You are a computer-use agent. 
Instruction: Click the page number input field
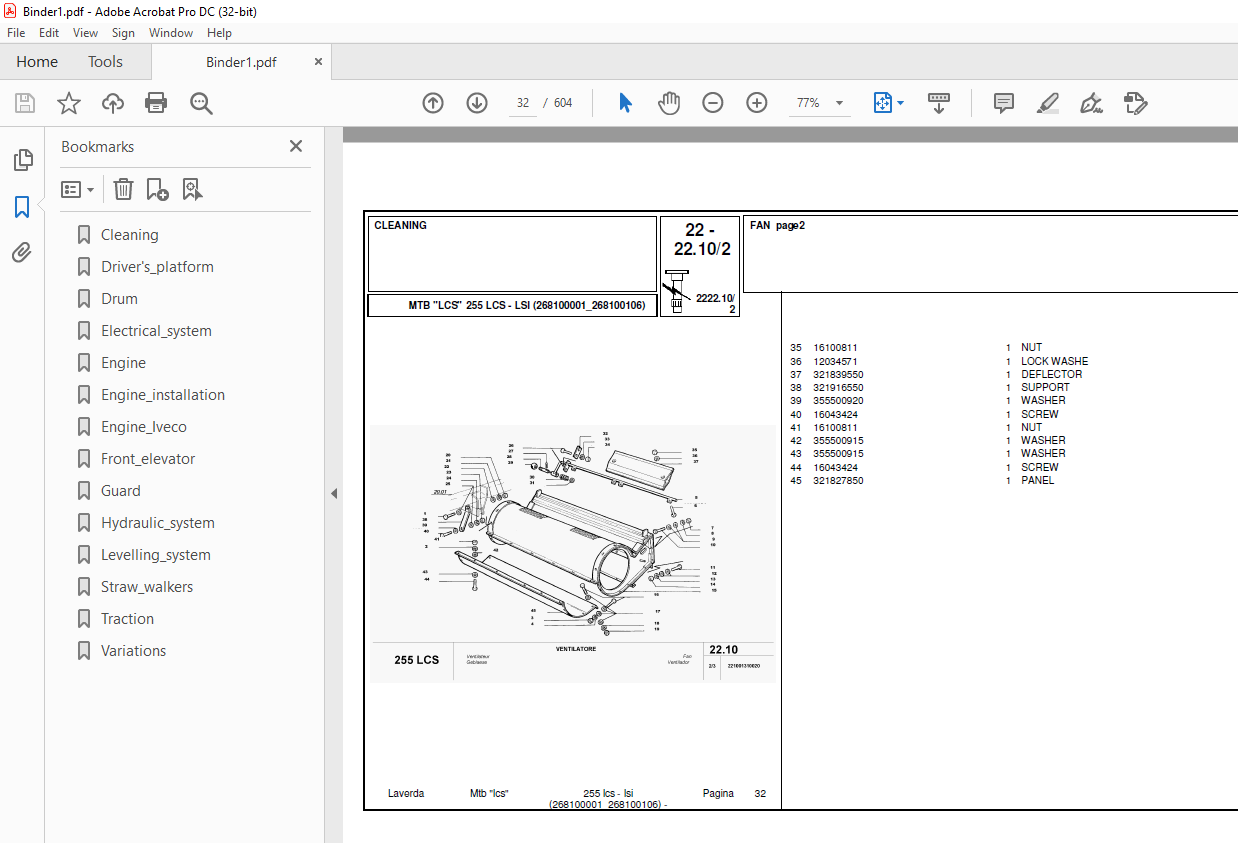pyautogui.click(x=523, y=103)
